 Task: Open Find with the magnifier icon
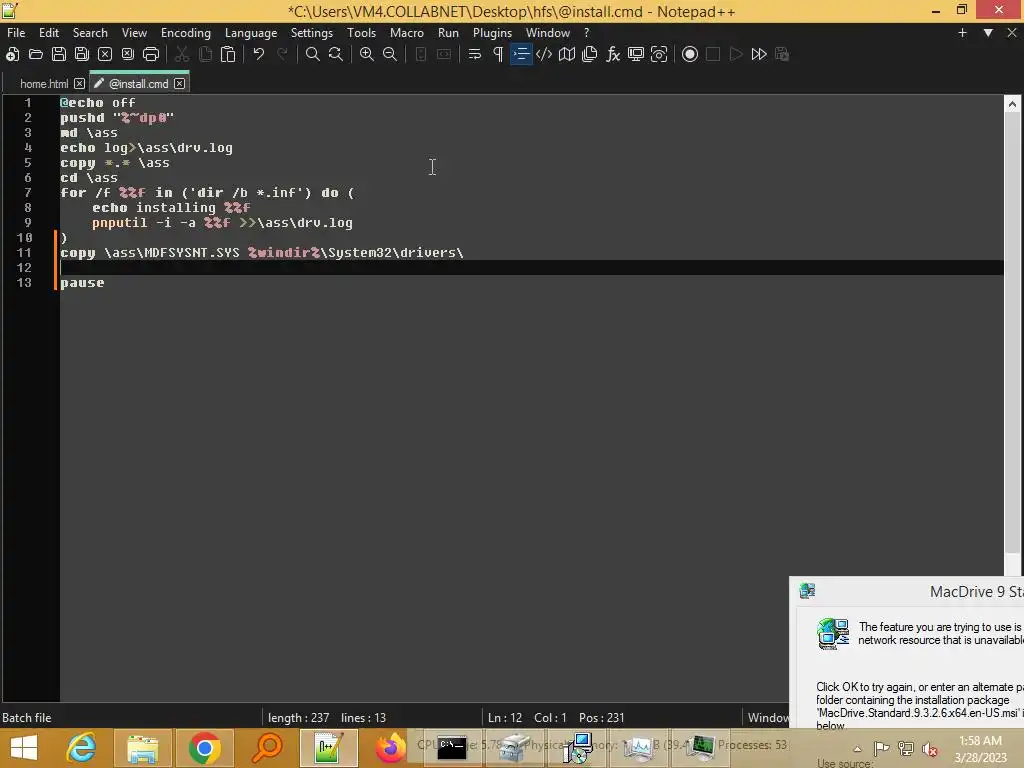coord(313,54)
